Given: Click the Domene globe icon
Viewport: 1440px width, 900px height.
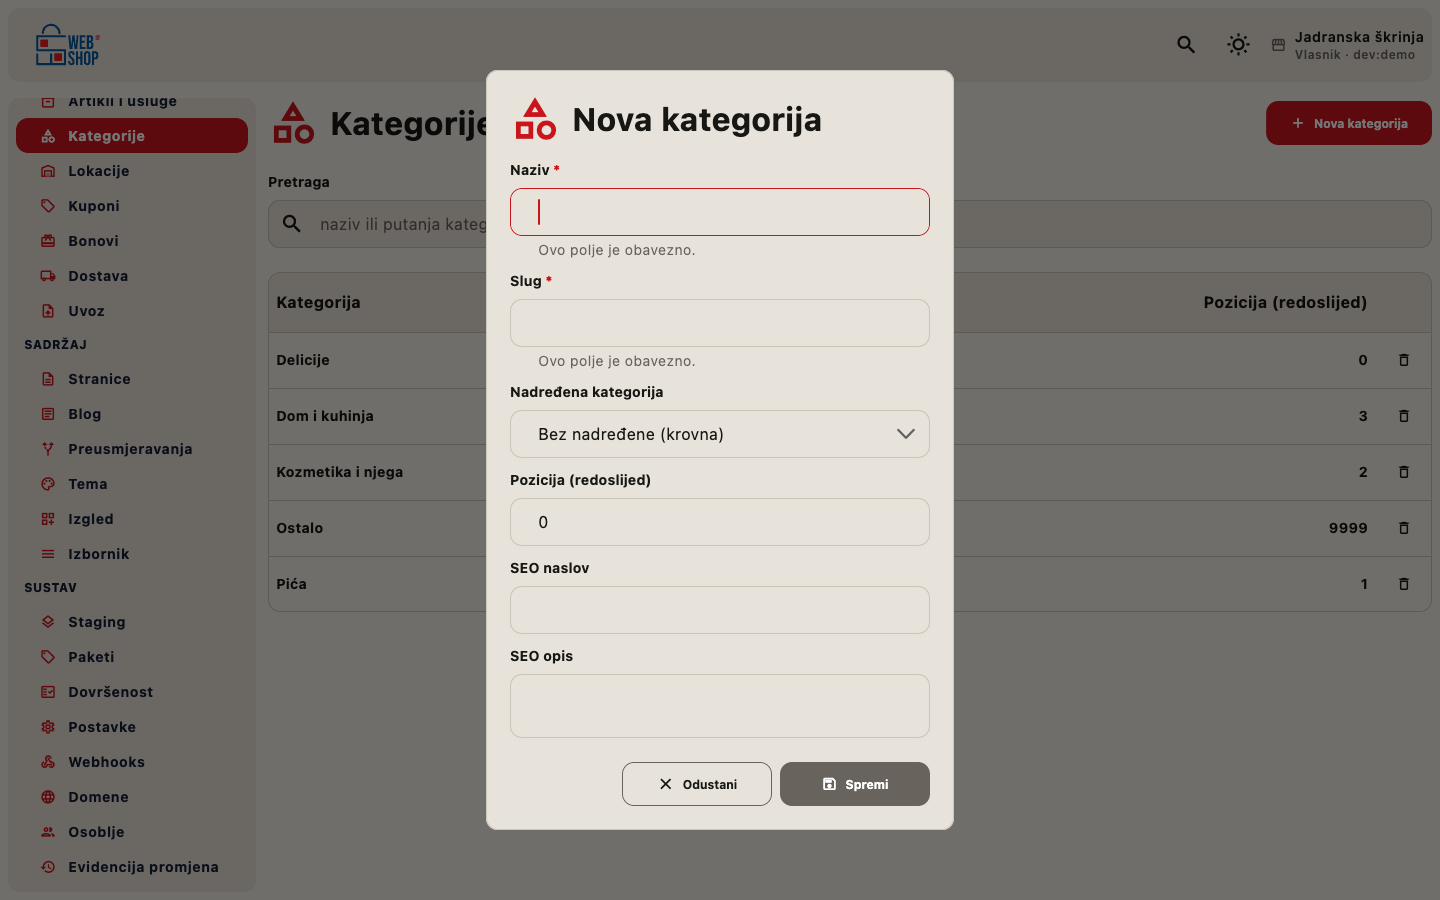Looking at the screenshot, I should [48, 797].
